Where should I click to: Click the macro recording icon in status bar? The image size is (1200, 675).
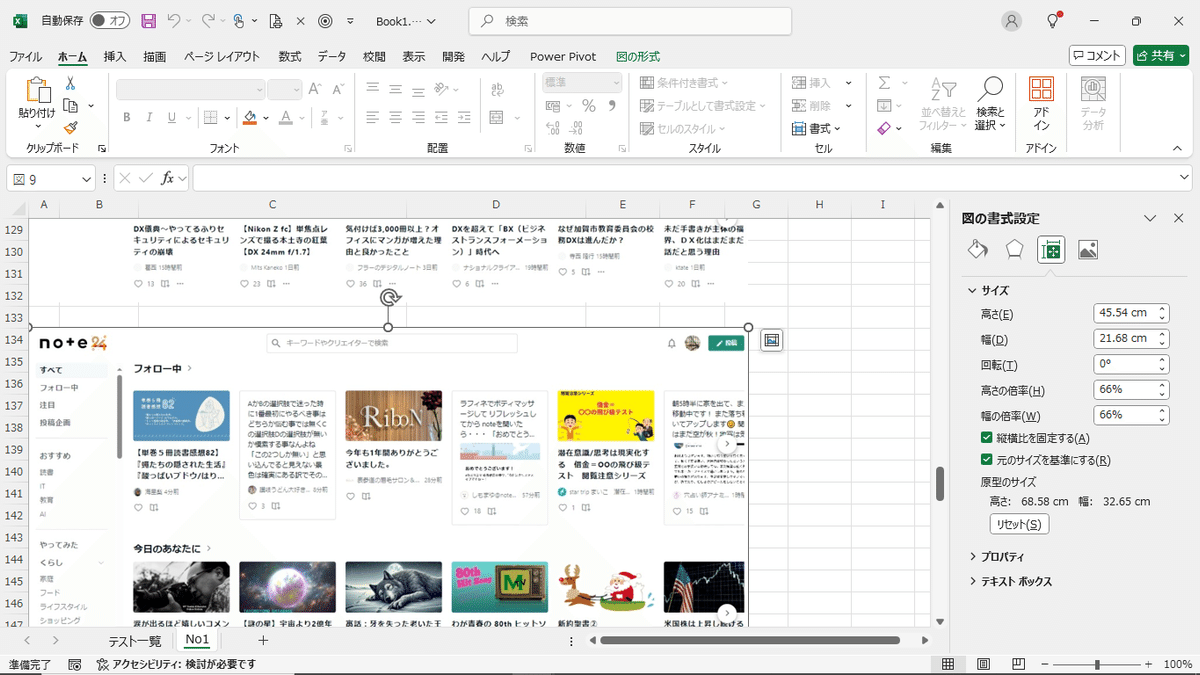pyautogui.click(x=75, y=664)
